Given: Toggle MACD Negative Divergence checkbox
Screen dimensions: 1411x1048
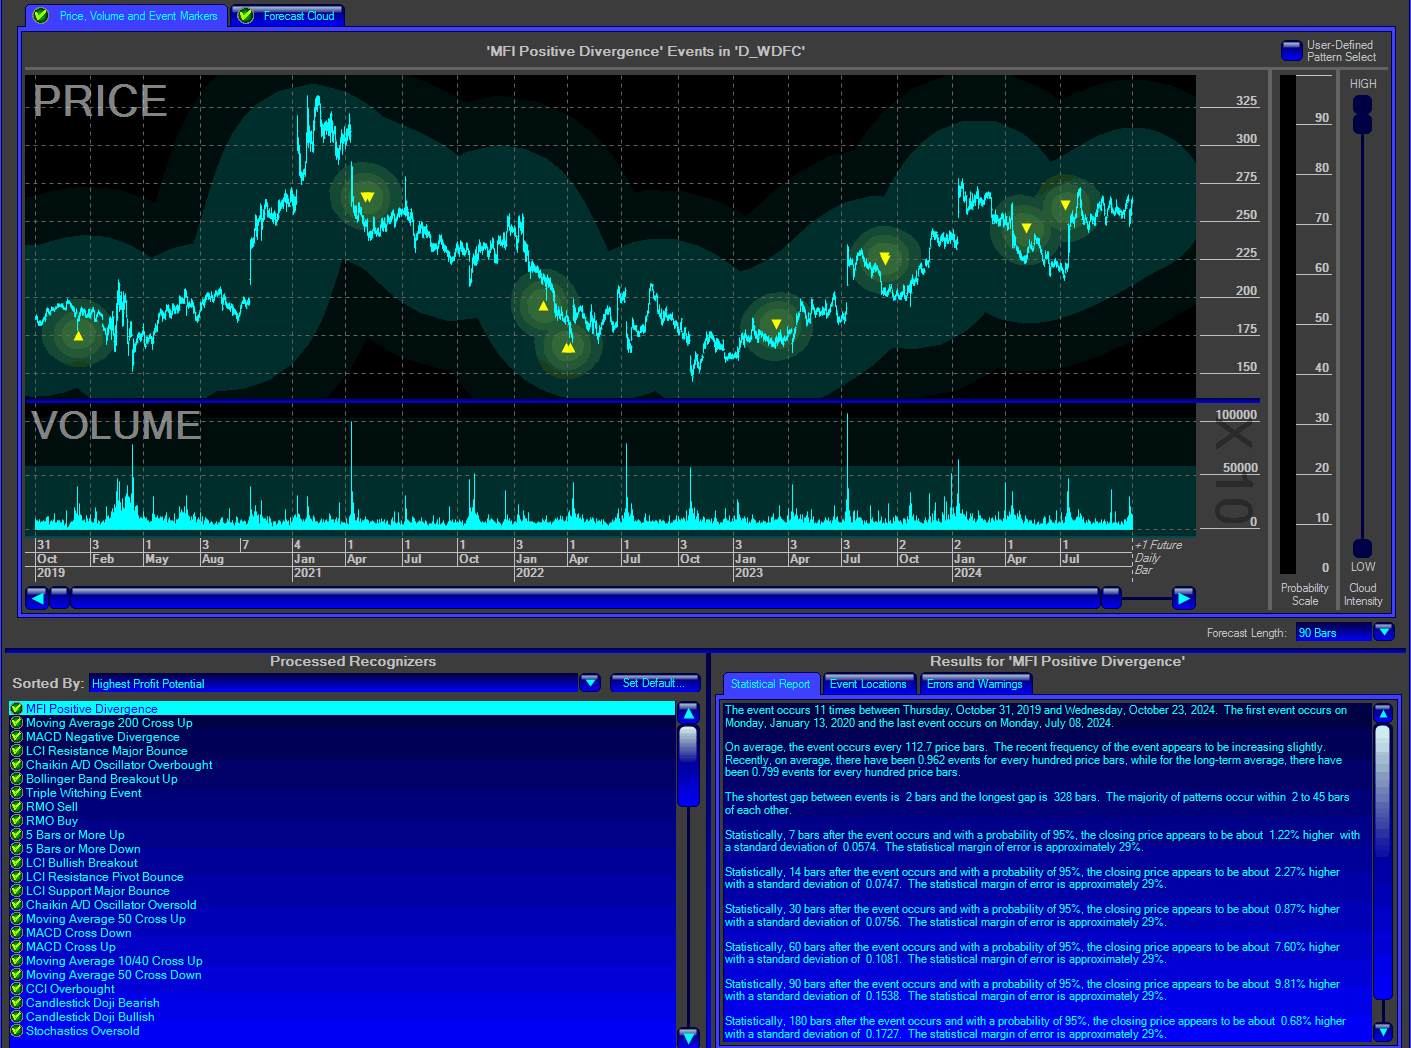Looking at the screenshot, I should pos(16,737).
